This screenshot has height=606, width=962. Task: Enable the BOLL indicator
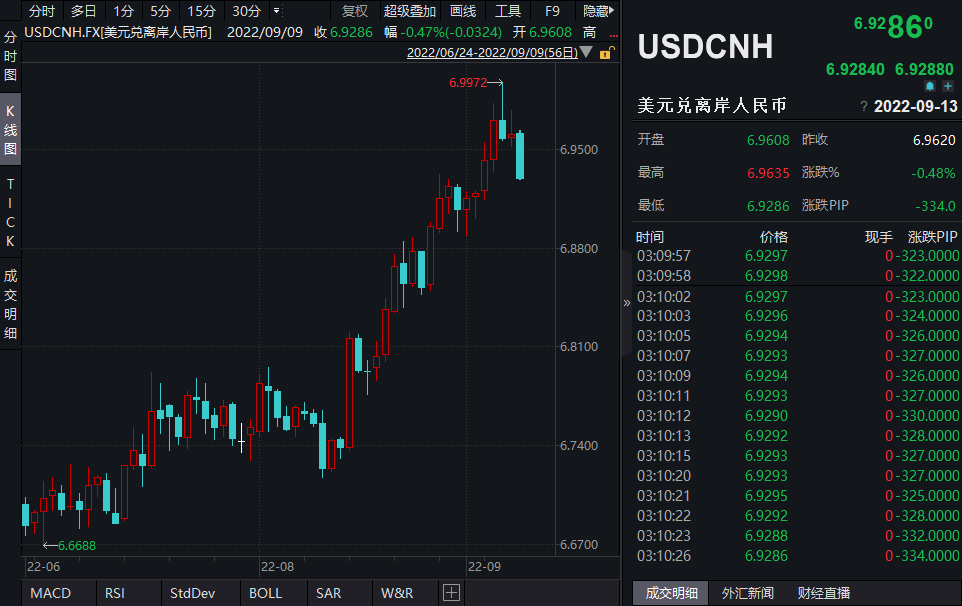click(x=265, y=593)
